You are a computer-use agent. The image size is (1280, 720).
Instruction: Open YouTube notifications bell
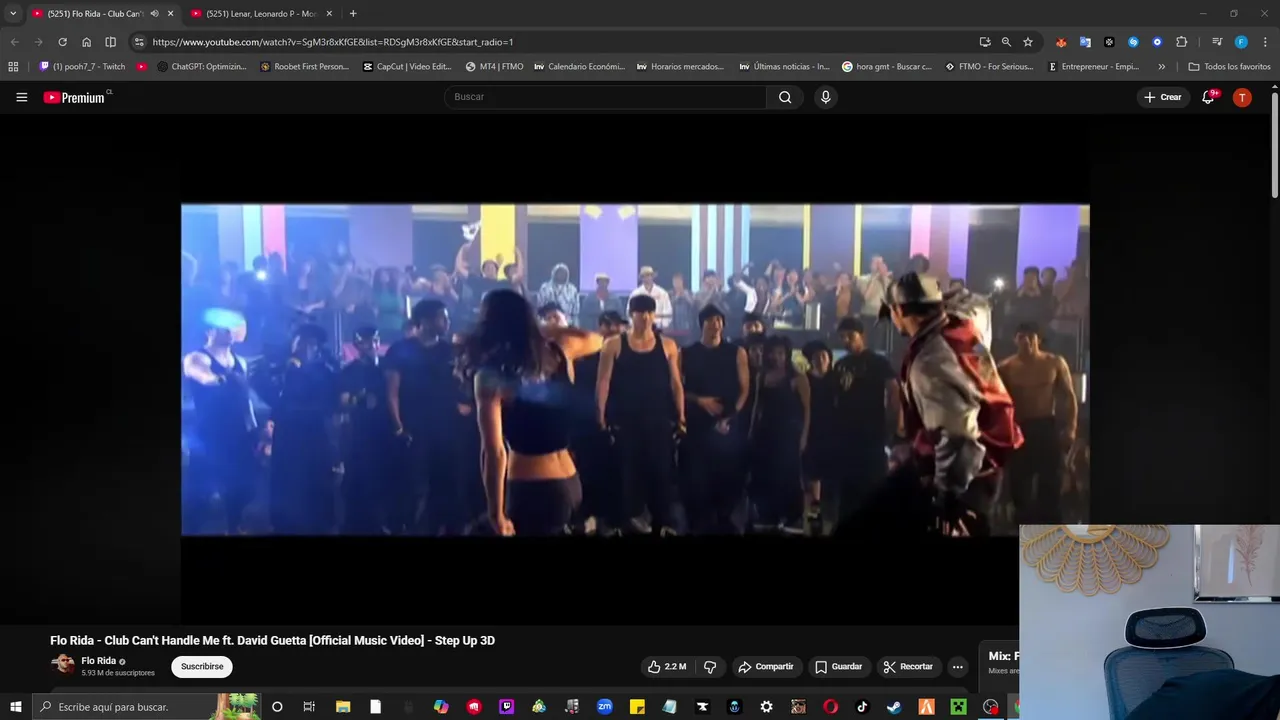(x=1208, y=97)
